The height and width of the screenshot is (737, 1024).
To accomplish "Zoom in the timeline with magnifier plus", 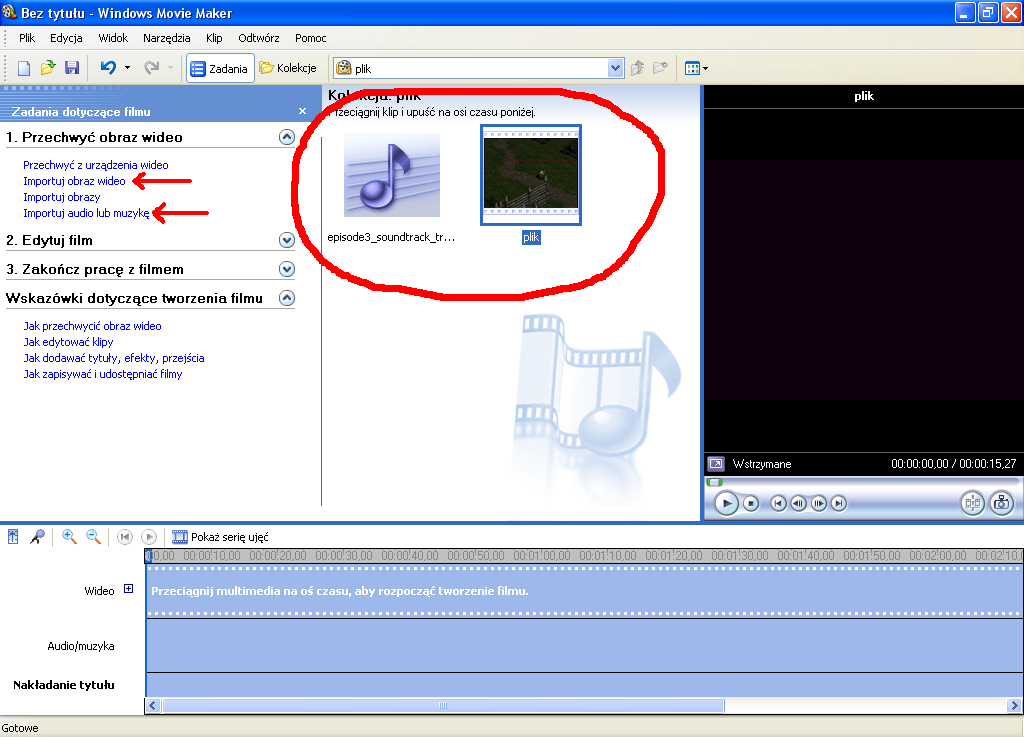I will pos(69,537).
